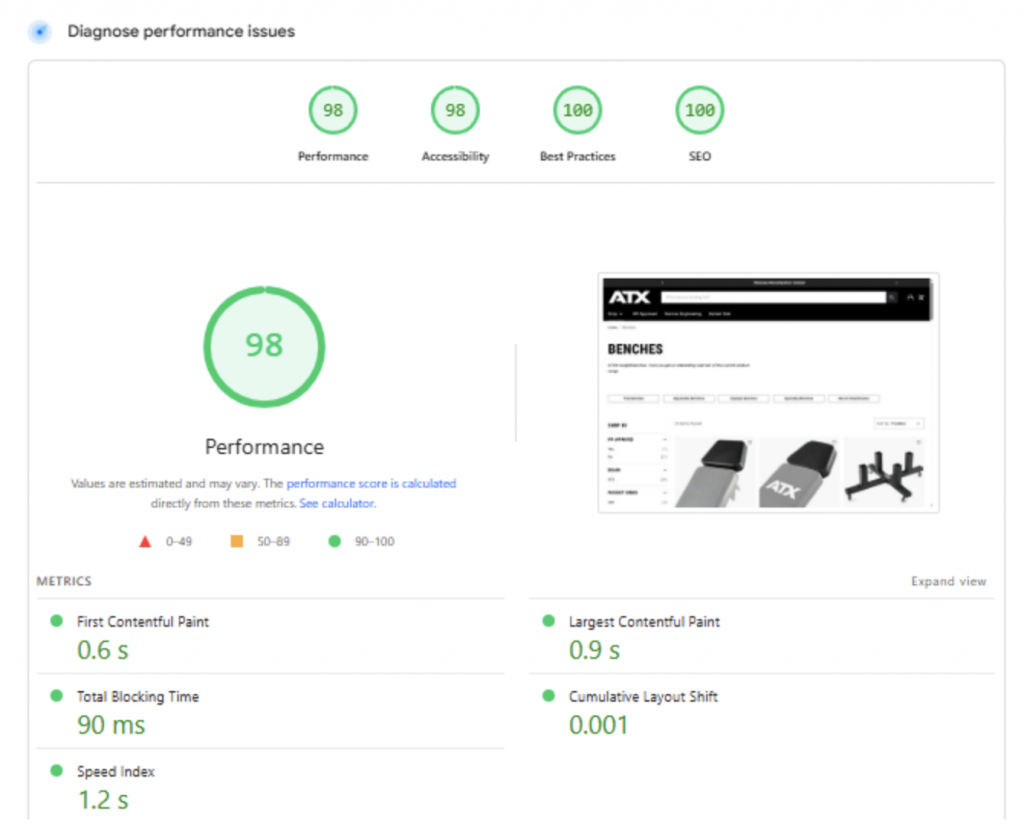Click green dot beside Speed Index
The image size is (1024, 824).
tap(57, 771)
